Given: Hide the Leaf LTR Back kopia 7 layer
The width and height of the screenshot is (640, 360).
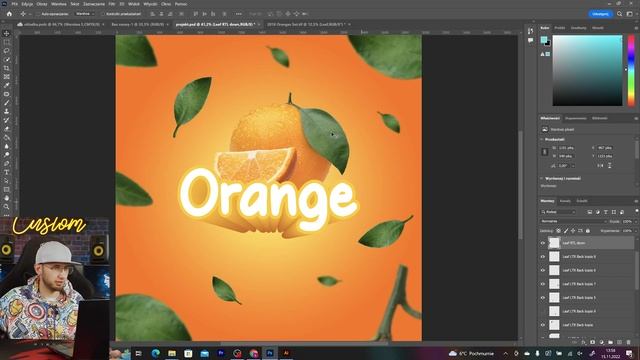Looking at the screenshot, I should pyautogui.click(x=543, y=284).
